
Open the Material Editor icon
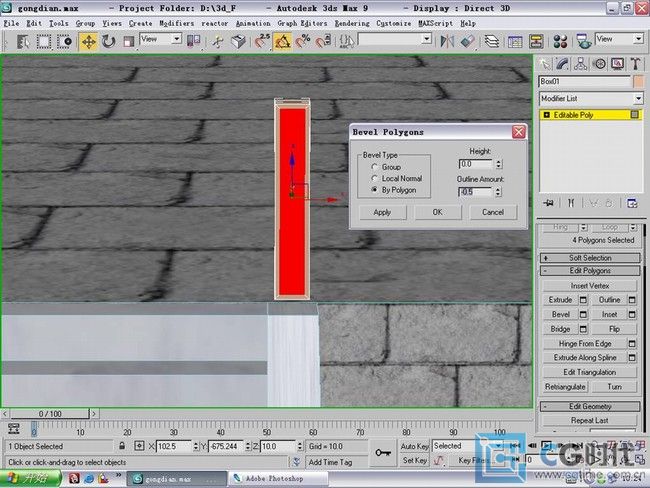tap(560, 41)
